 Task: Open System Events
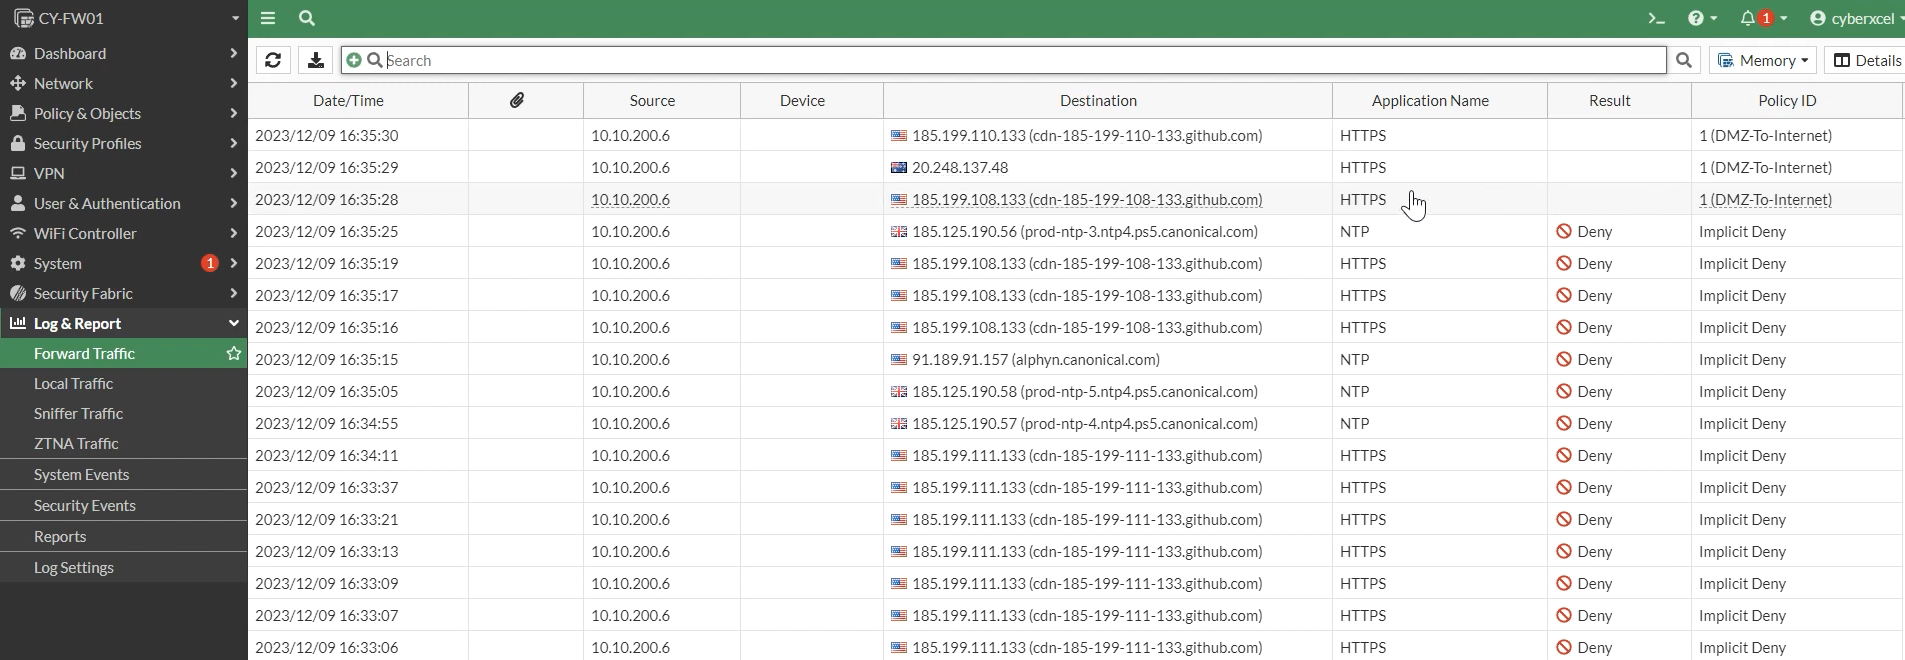124,474
